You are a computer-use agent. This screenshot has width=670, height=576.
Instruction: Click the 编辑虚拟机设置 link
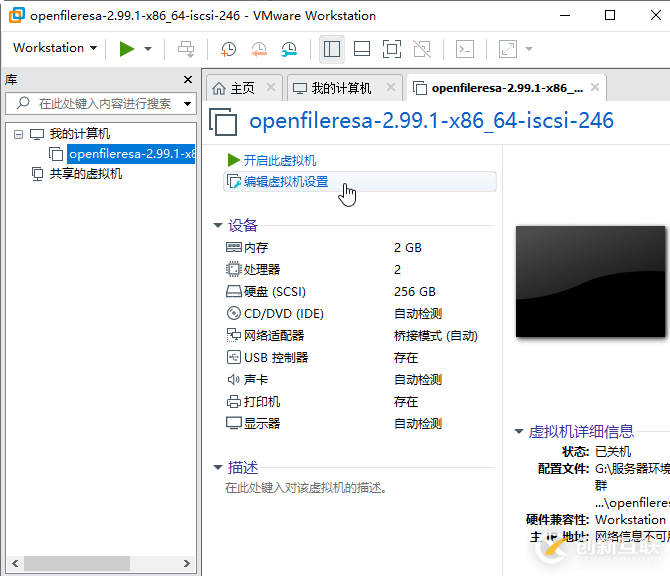tap(285, 182)
